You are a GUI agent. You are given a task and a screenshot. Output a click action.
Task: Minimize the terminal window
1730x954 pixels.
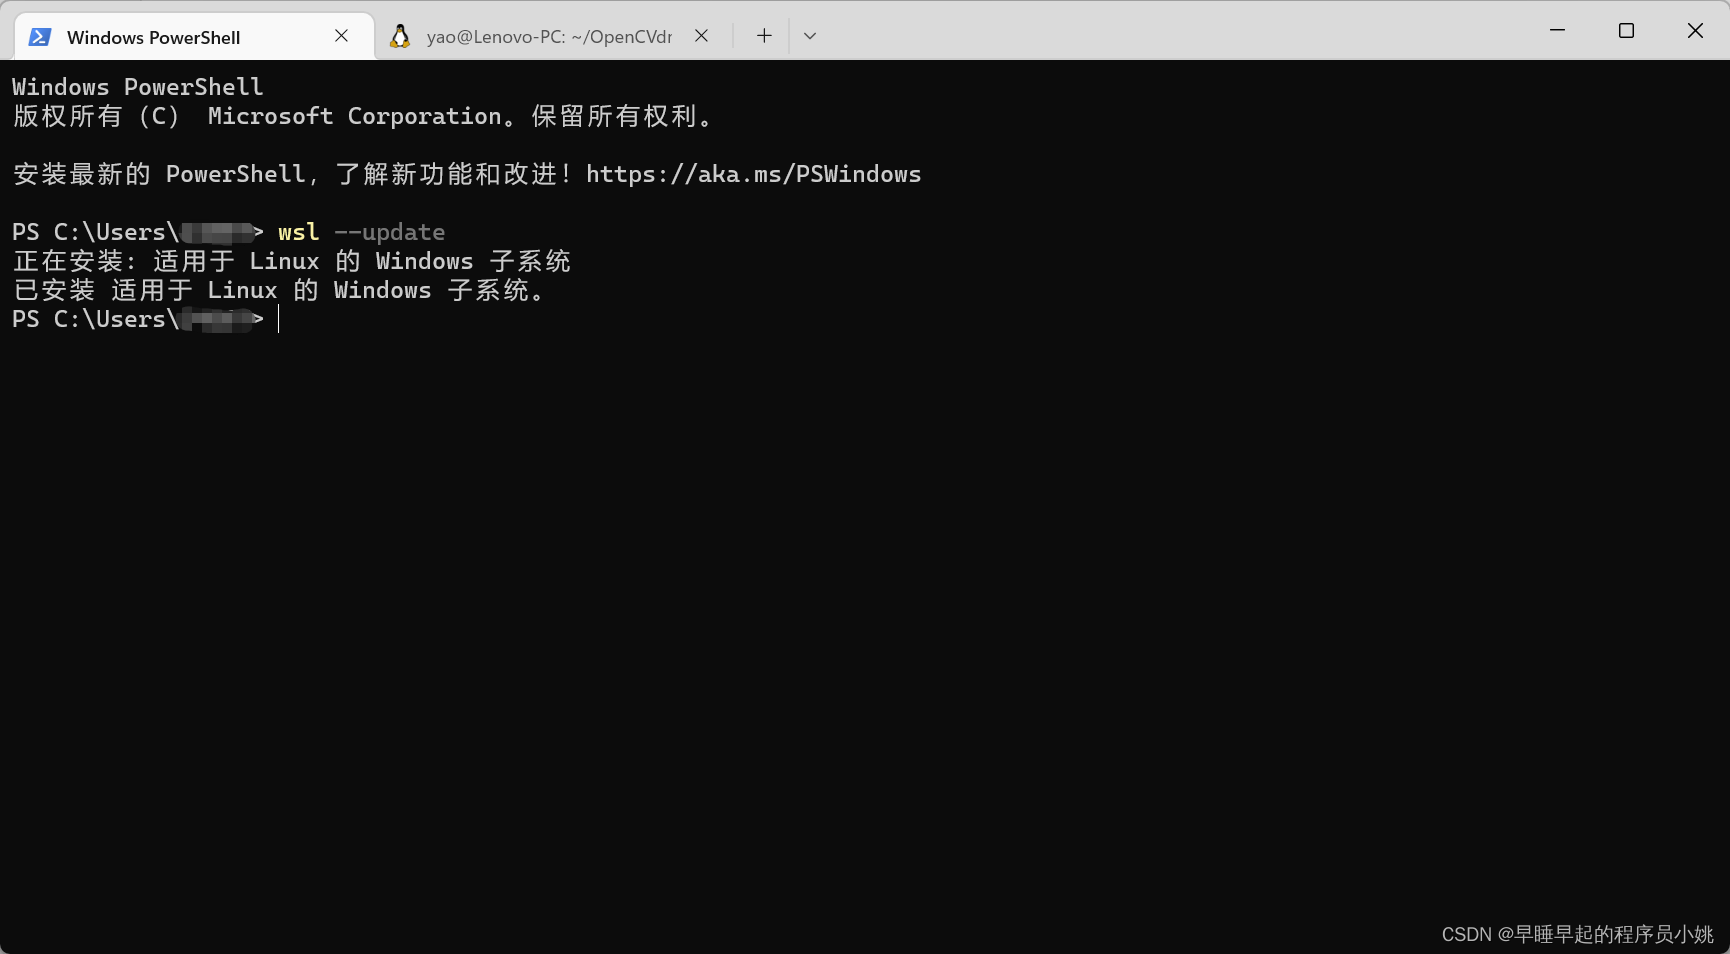[x=1557, y=30]
